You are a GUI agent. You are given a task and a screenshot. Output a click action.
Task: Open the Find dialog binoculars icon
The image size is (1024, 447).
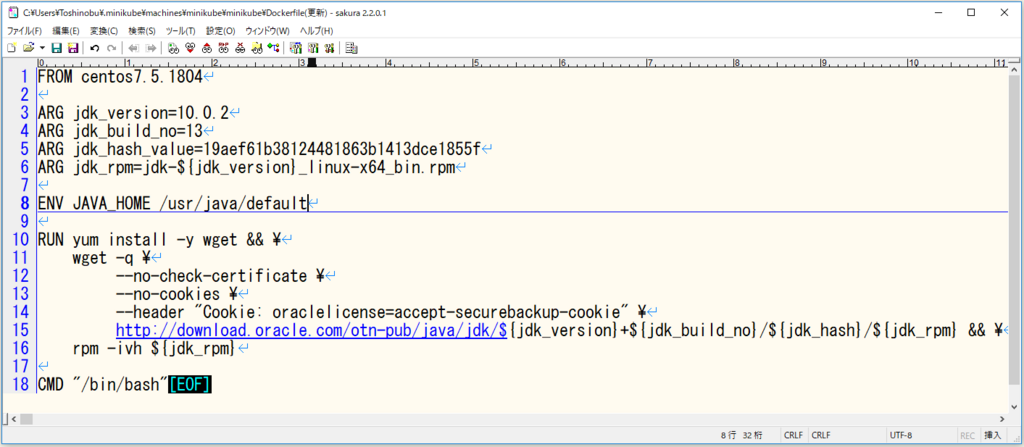(x=173, y=48)
